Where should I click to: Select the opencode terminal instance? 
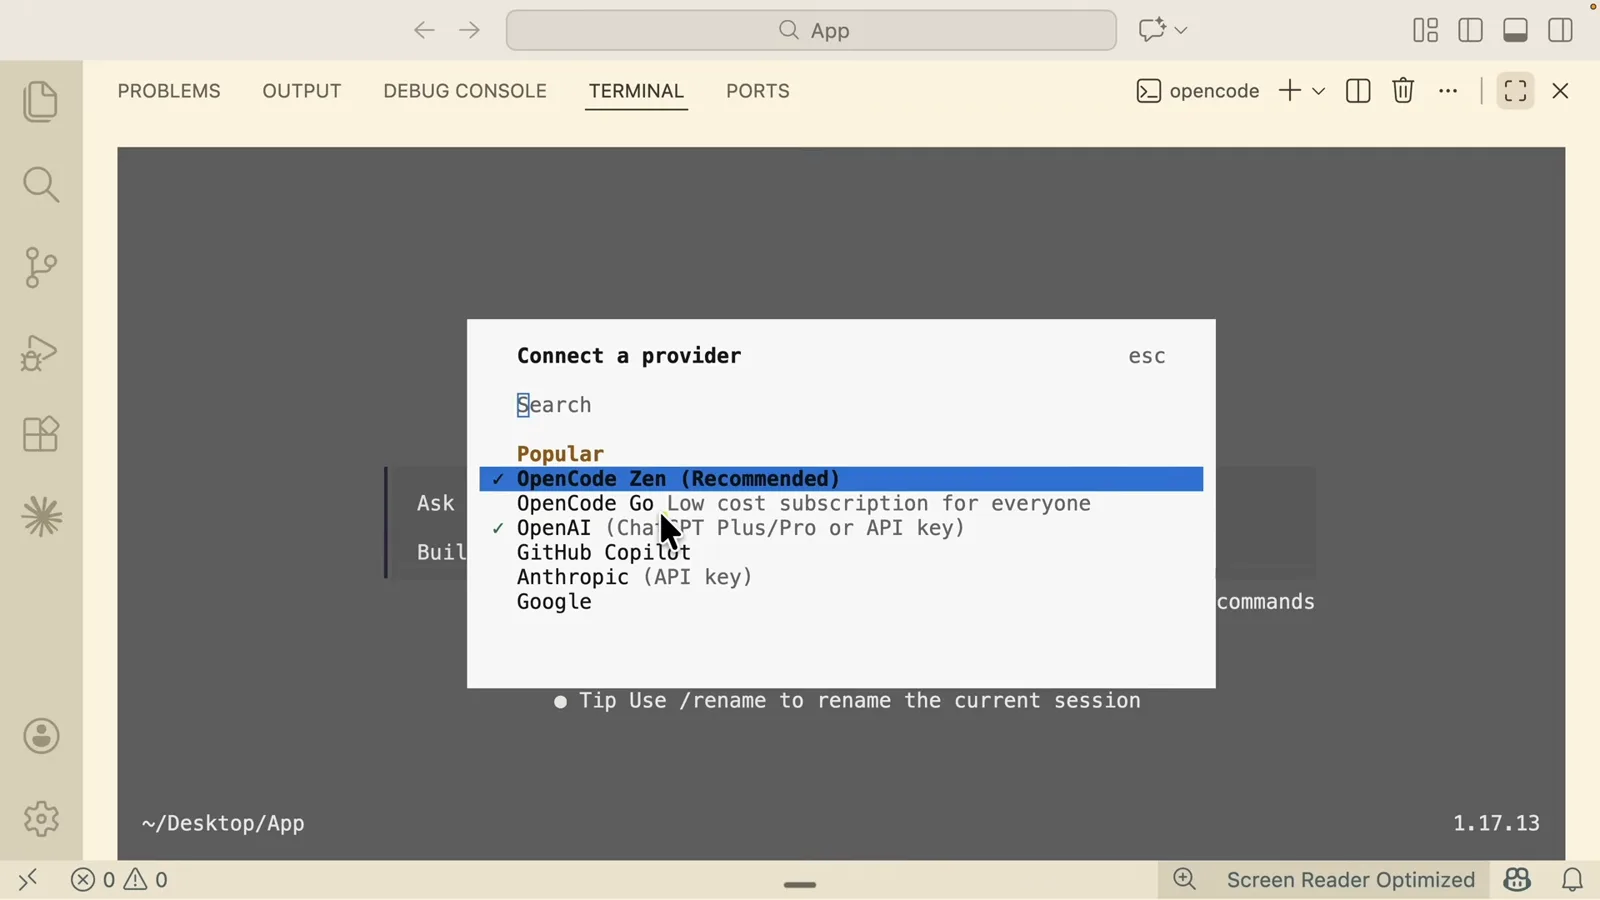(1198, 91)
